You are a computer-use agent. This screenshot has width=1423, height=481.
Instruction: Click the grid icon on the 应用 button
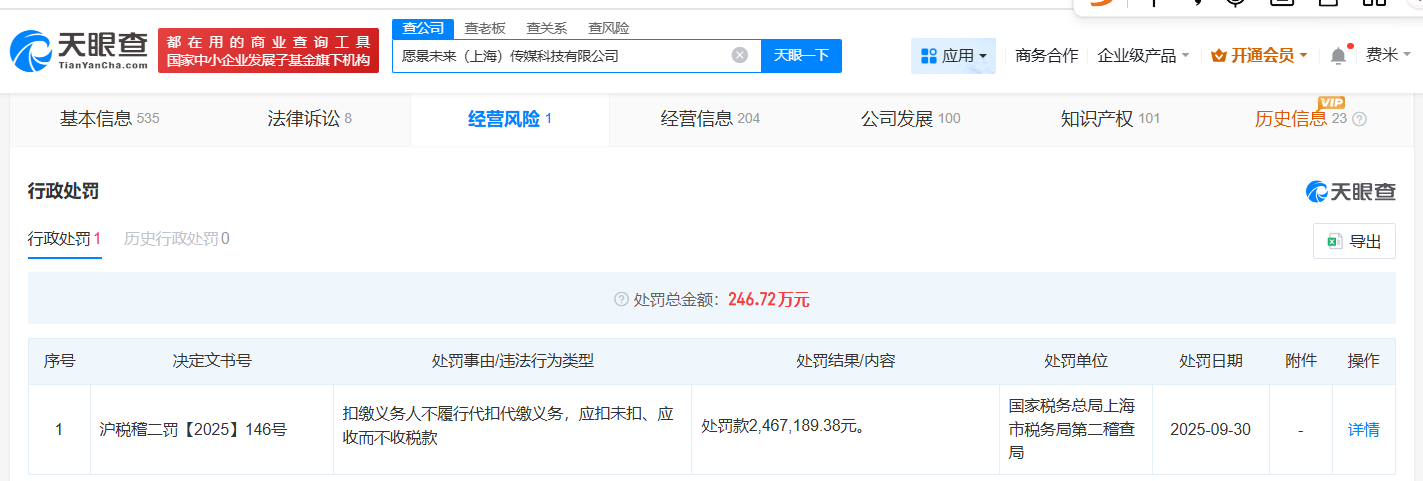point(928,56)
